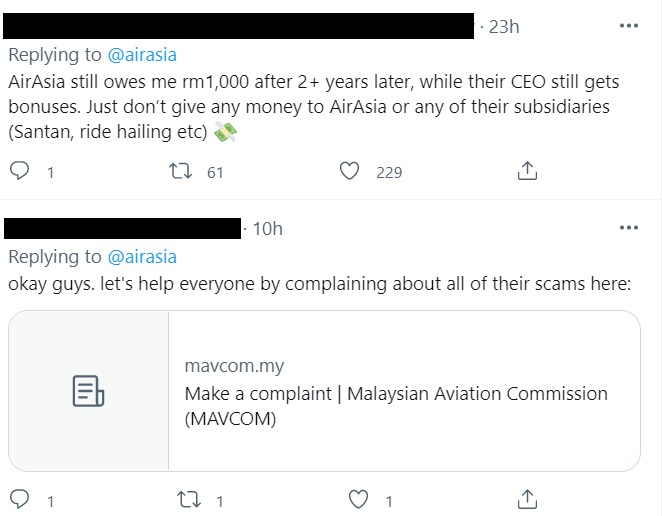
Task: Click the document icon on link card
Action: 88,391
